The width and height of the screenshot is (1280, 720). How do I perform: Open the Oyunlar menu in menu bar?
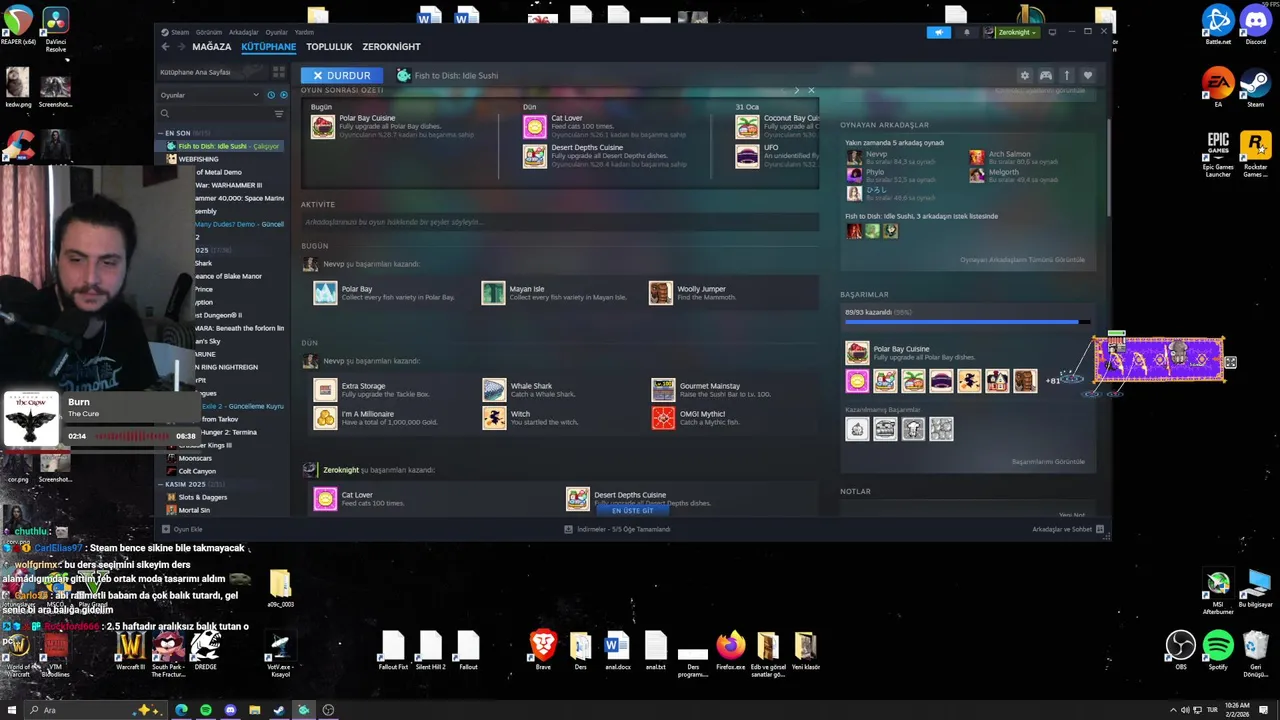tap(276, 32)
